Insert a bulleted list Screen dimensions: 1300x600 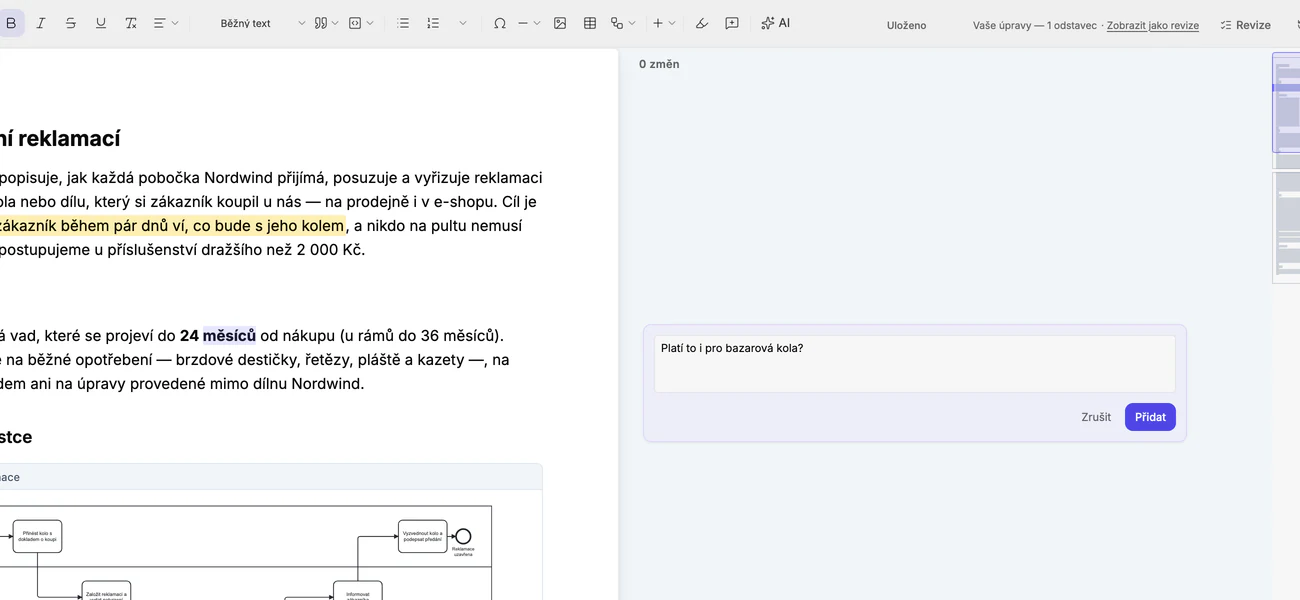[403, 23]
